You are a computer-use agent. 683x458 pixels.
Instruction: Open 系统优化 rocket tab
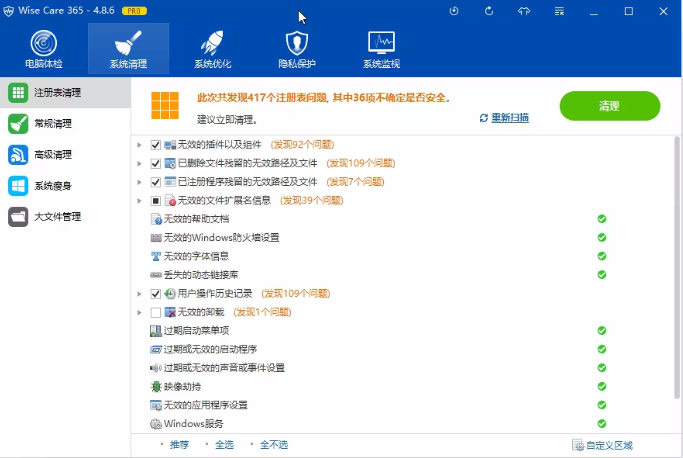coord(213,49)
